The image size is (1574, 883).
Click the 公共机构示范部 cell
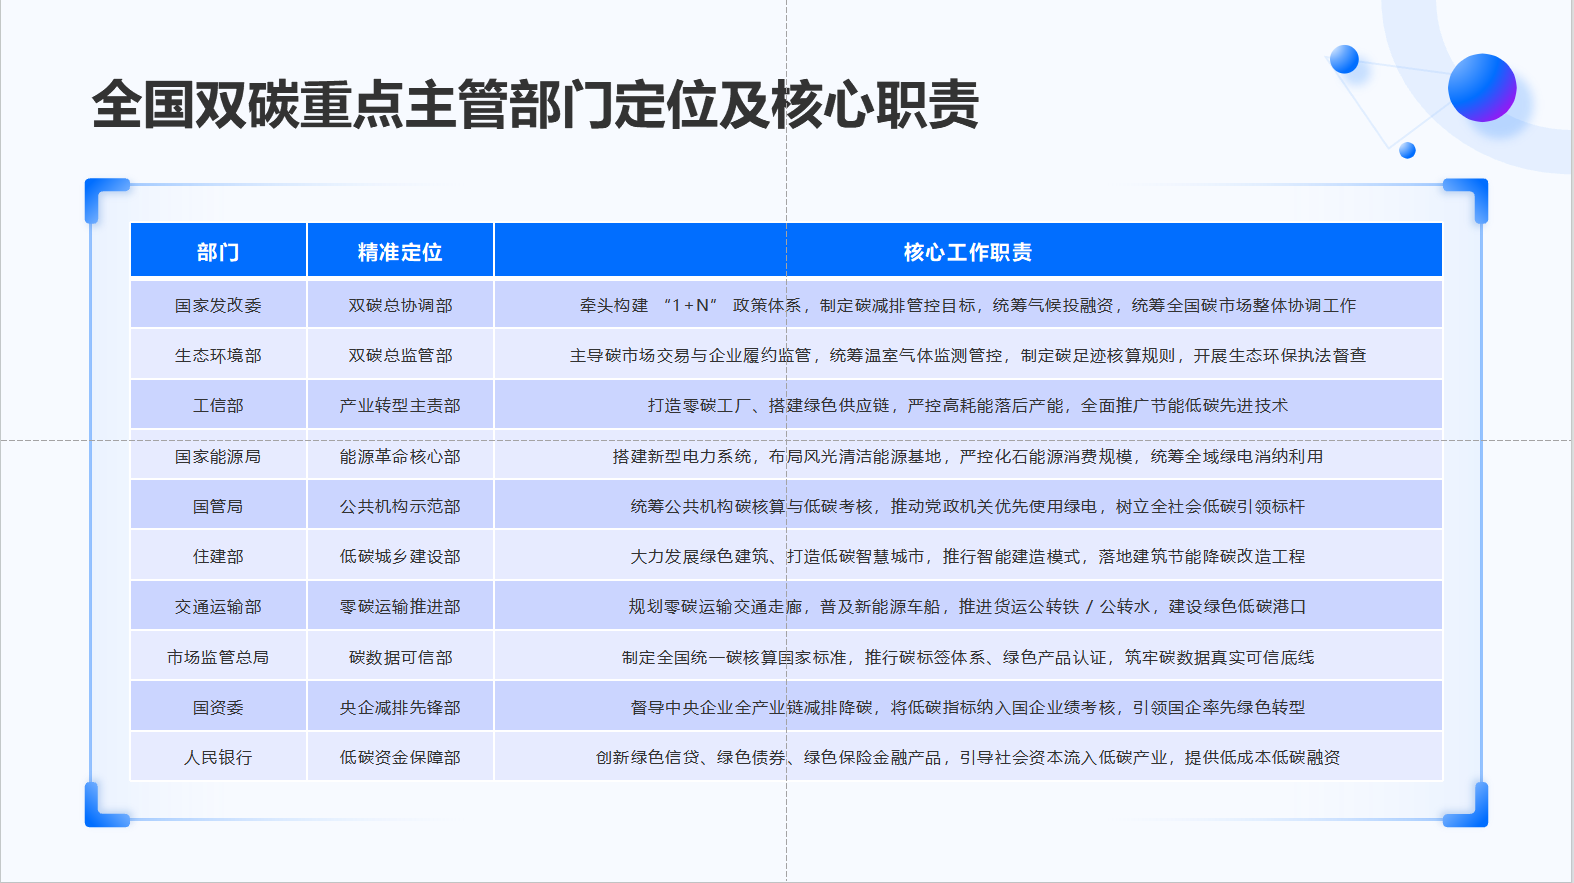click(x=400, y=506)
